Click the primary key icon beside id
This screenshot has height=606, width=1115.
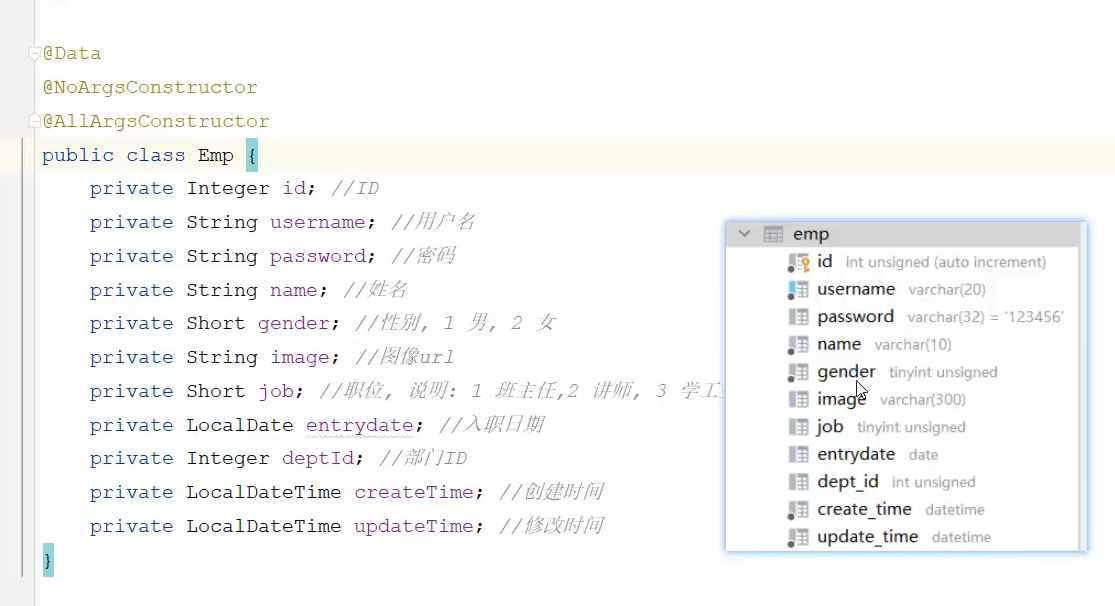point(798,262)
